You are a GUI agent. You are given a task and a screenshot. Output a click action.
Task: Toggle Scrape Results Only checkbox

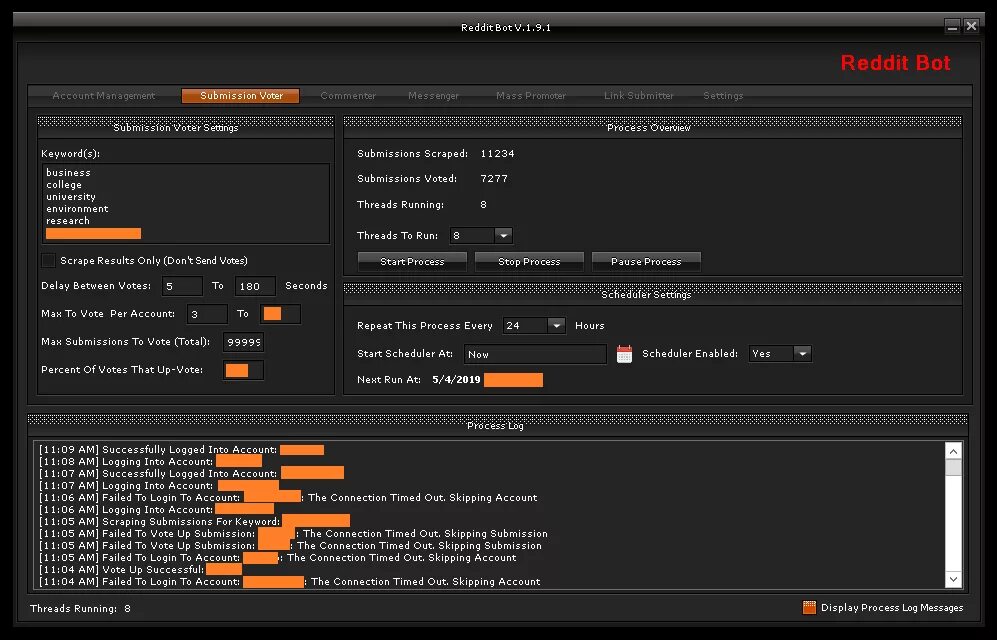[48, 261]
